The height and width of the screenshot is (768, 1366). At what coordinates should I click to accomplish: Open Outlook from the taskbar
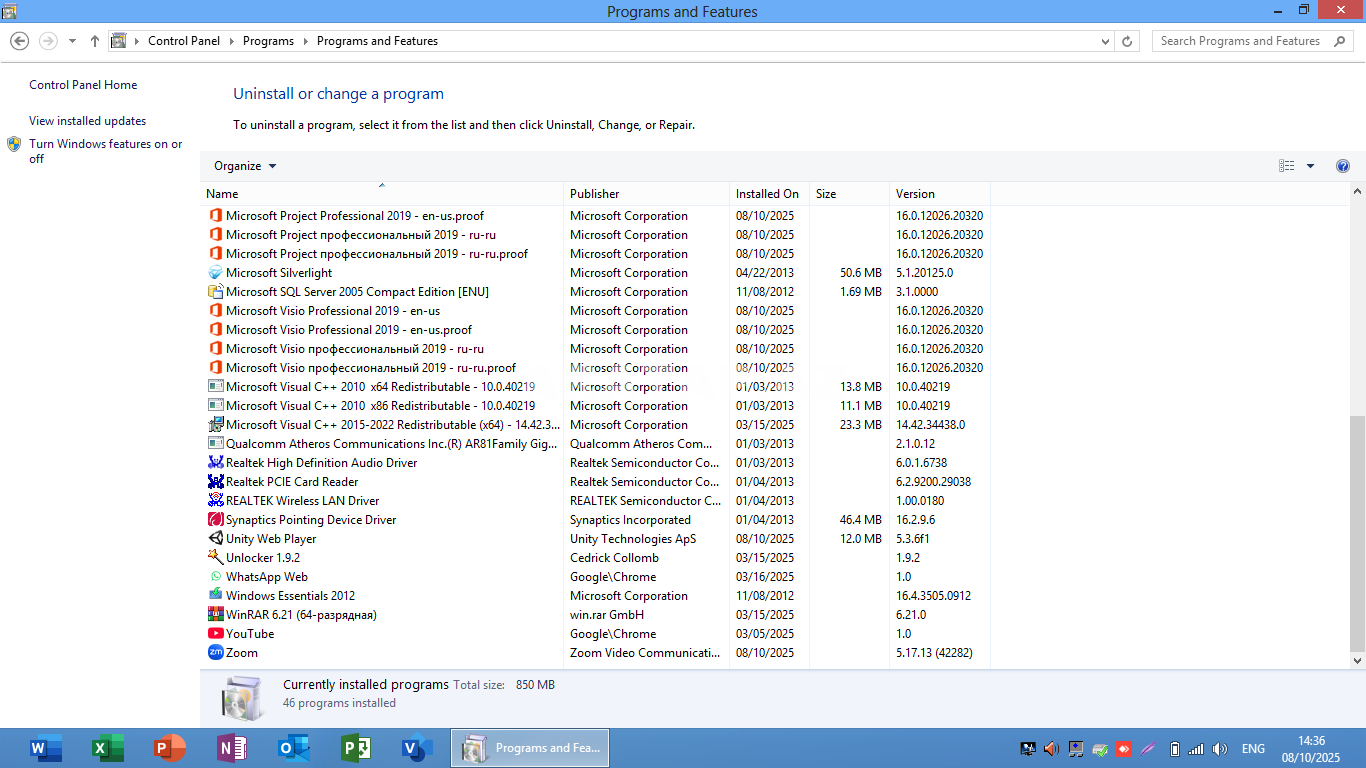point(294,748)
